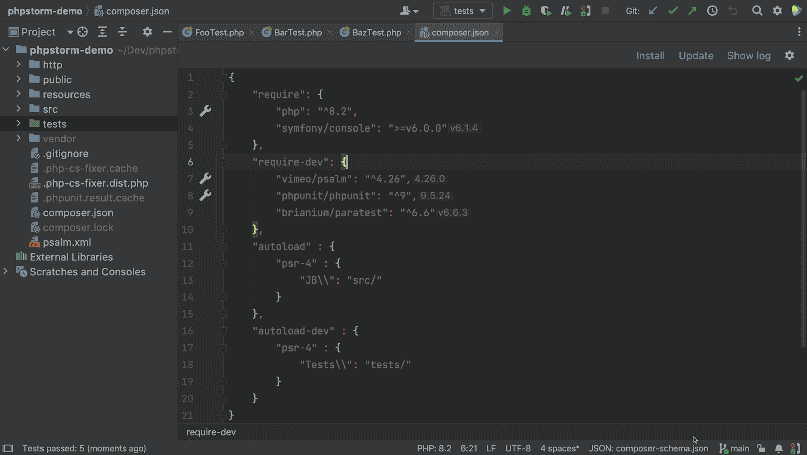Toggle read-only lock icon in status bar
This screenshot has width=807, height=455.
point(761,448)
